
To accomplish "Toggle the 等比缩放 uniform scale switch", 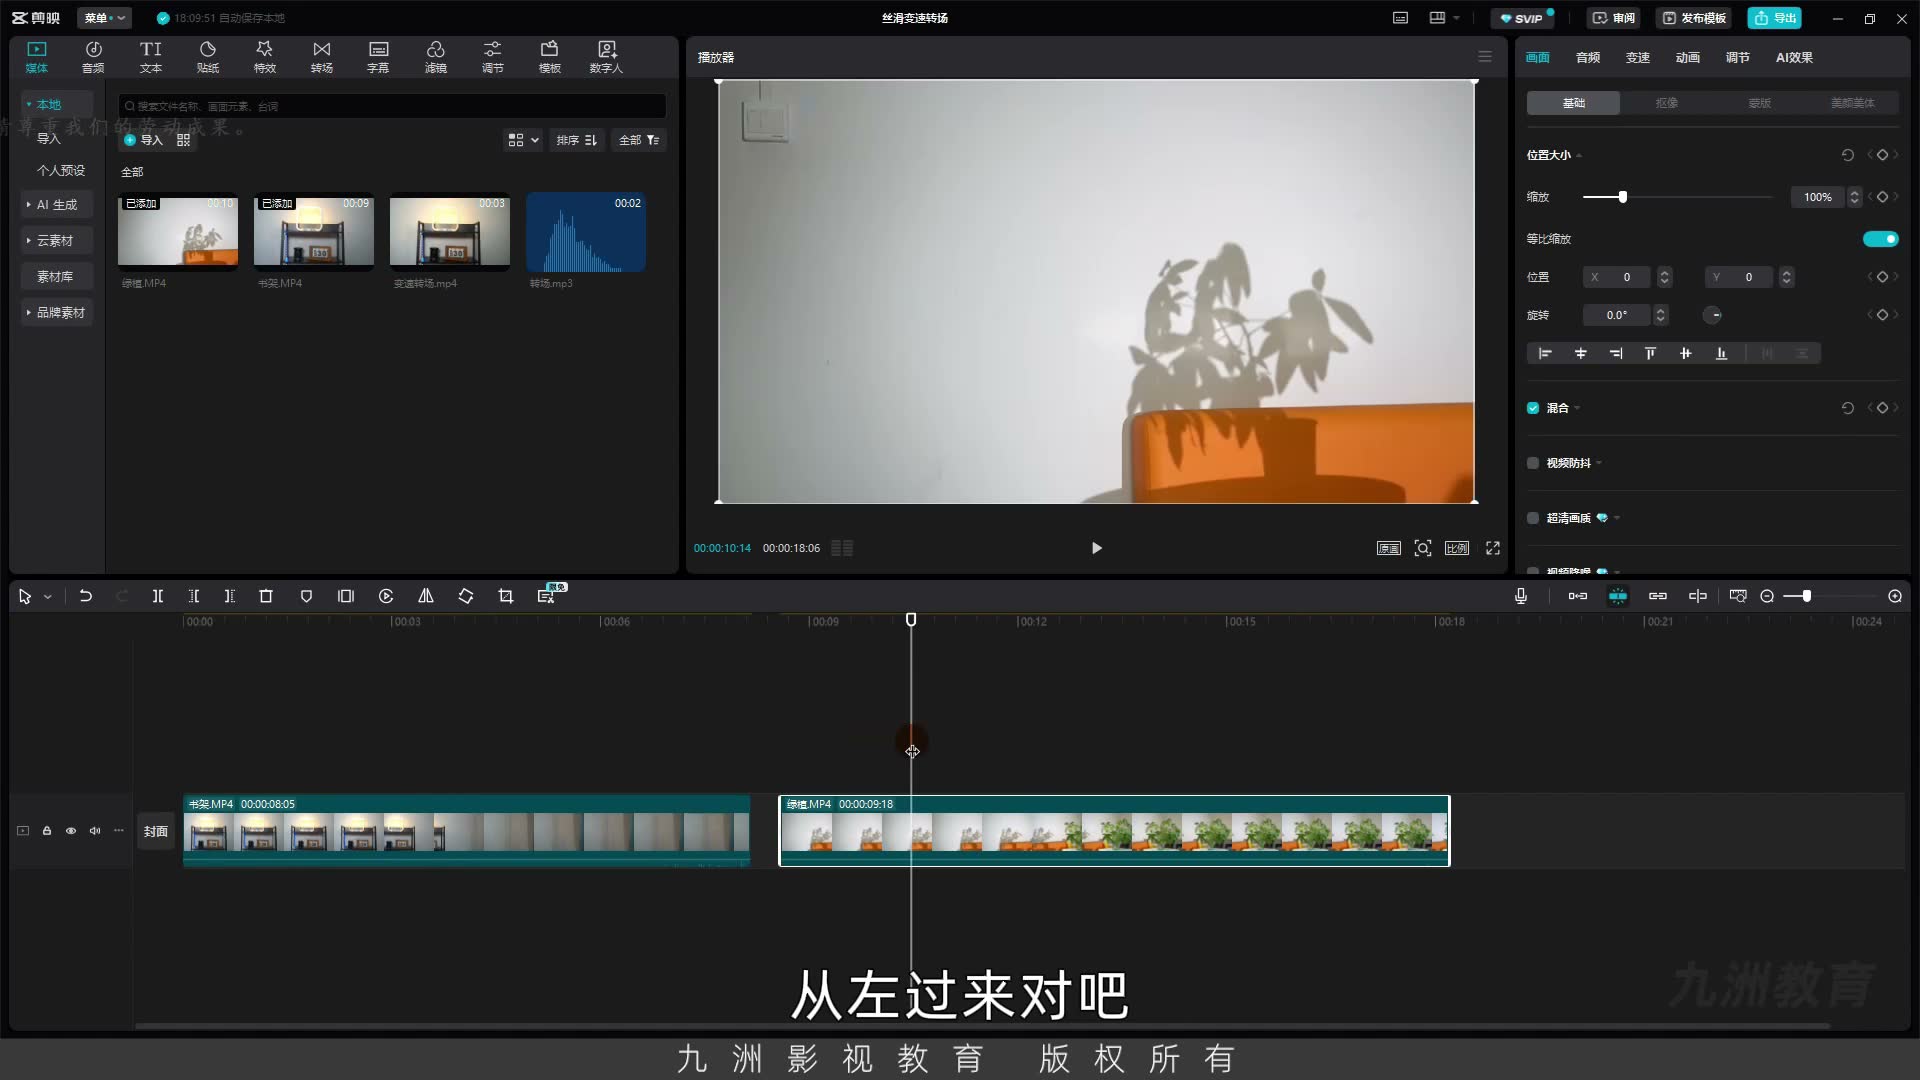I will 1880,239.
